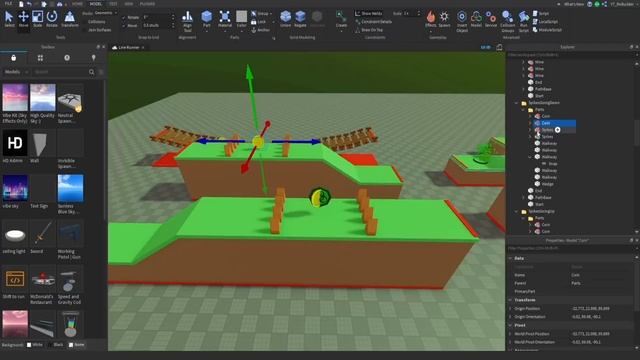Toggle the Join Surfaces checkbox

pos(84,30)
